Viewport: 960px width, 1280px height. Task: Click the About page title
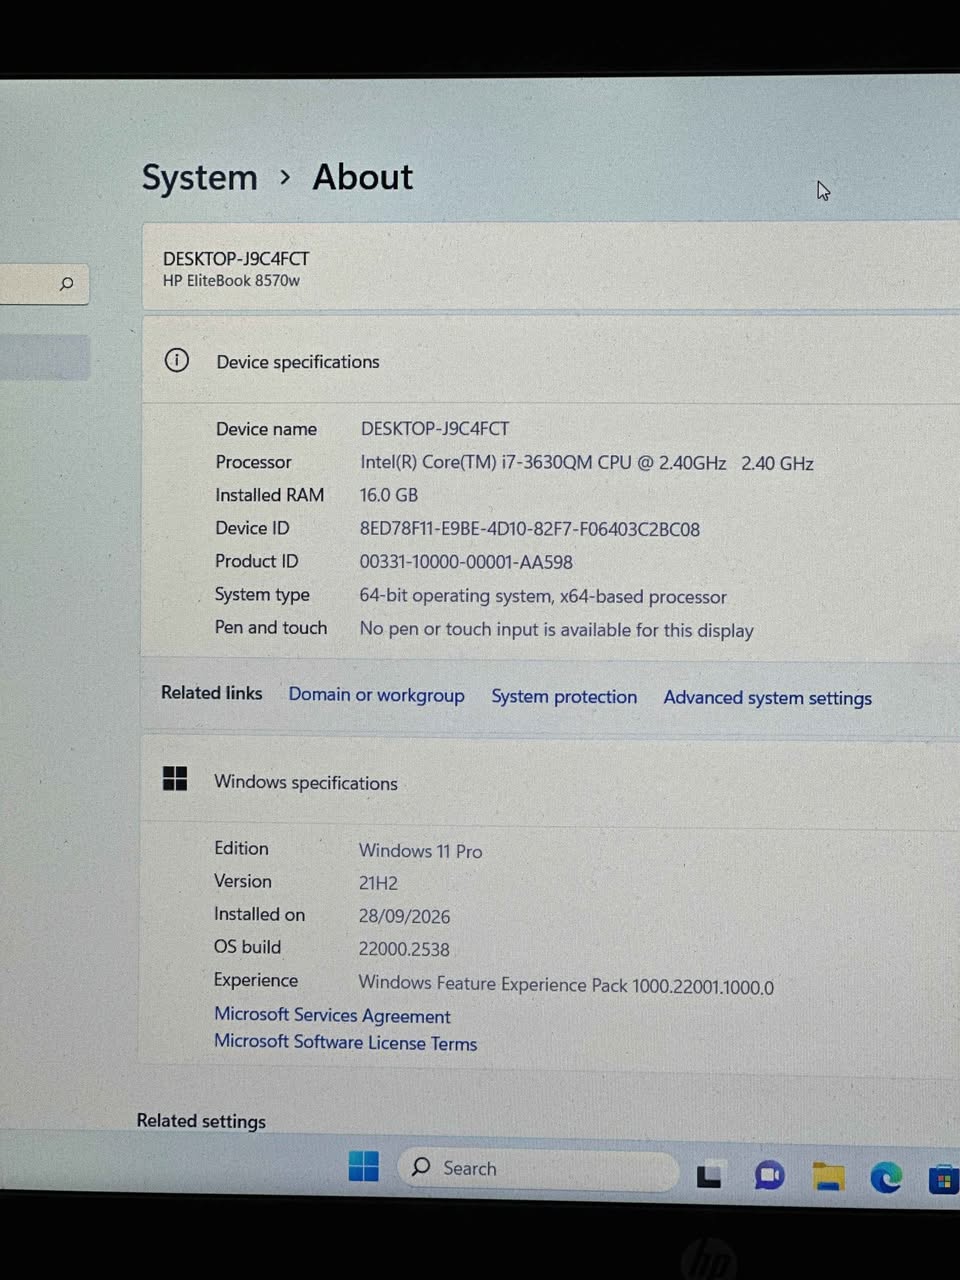[363, 177]
